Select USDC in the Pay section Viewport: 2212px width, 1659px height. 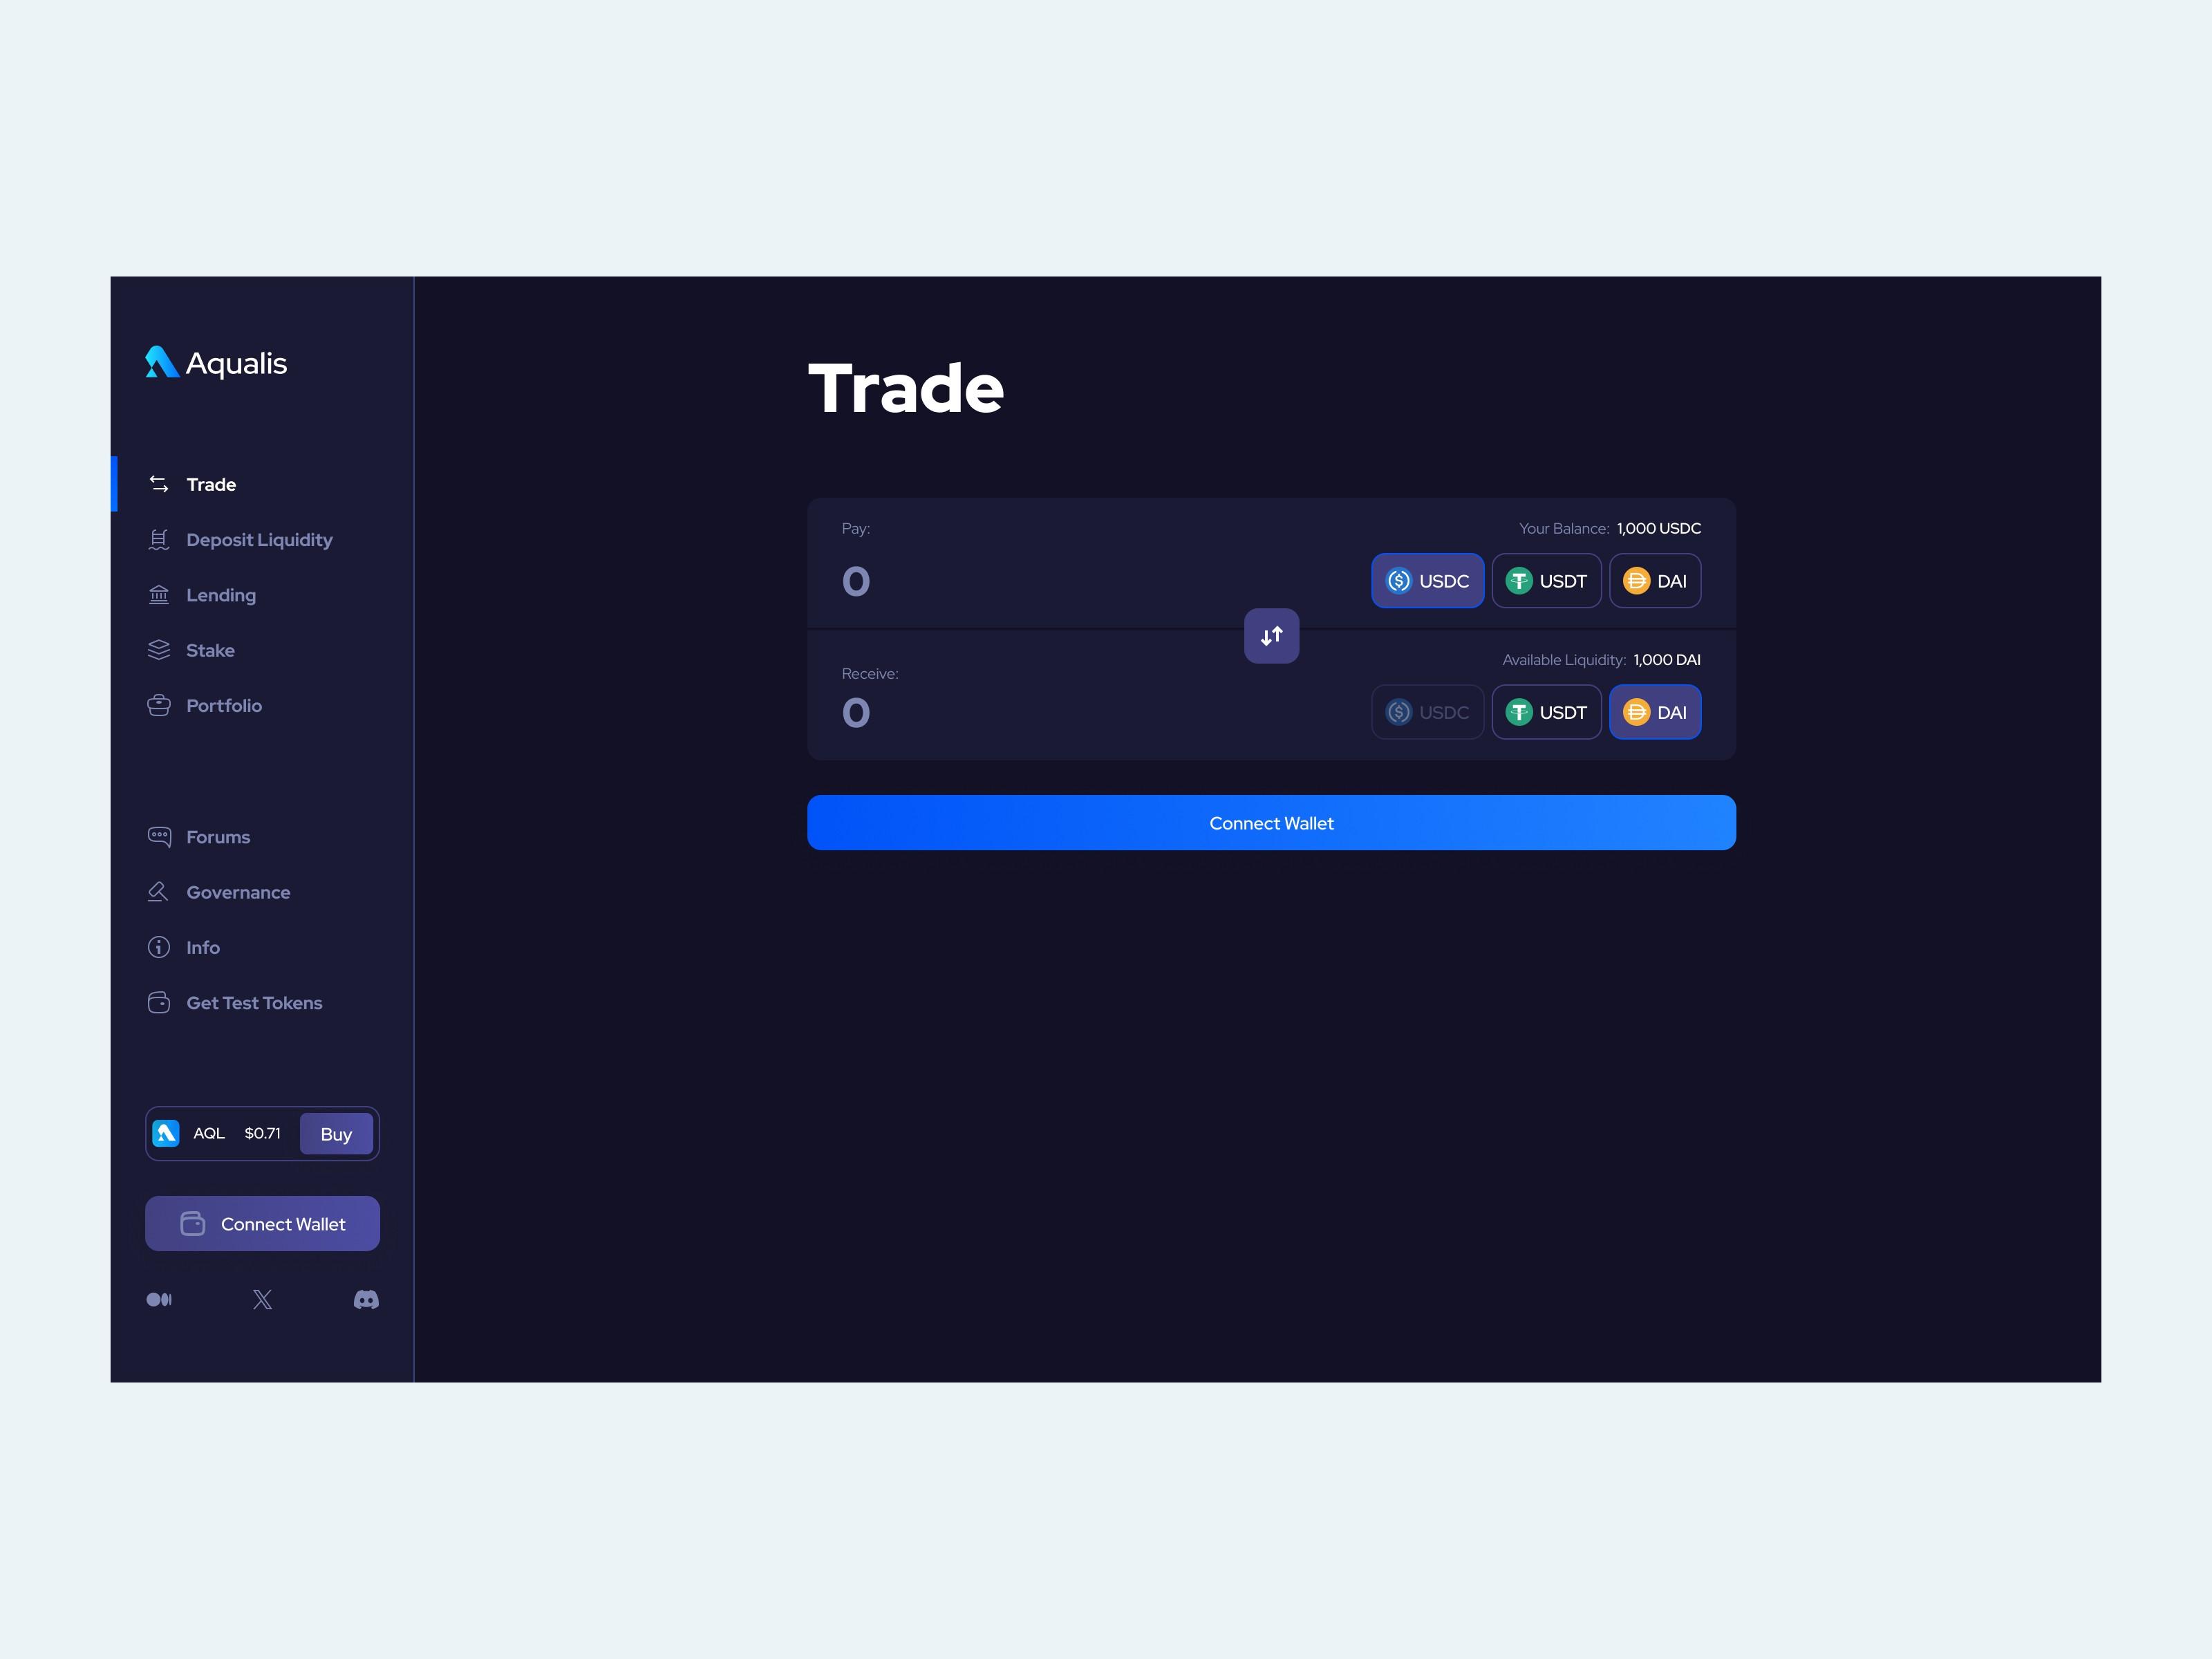pos(1427,580)
